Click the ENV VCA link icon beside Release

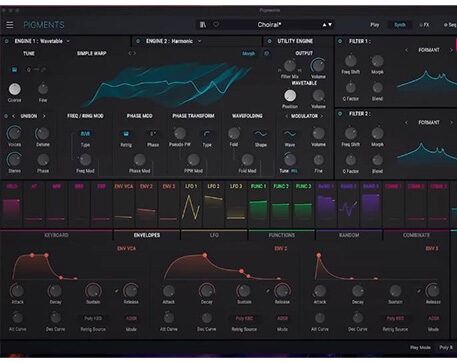(x=116, y=291)
